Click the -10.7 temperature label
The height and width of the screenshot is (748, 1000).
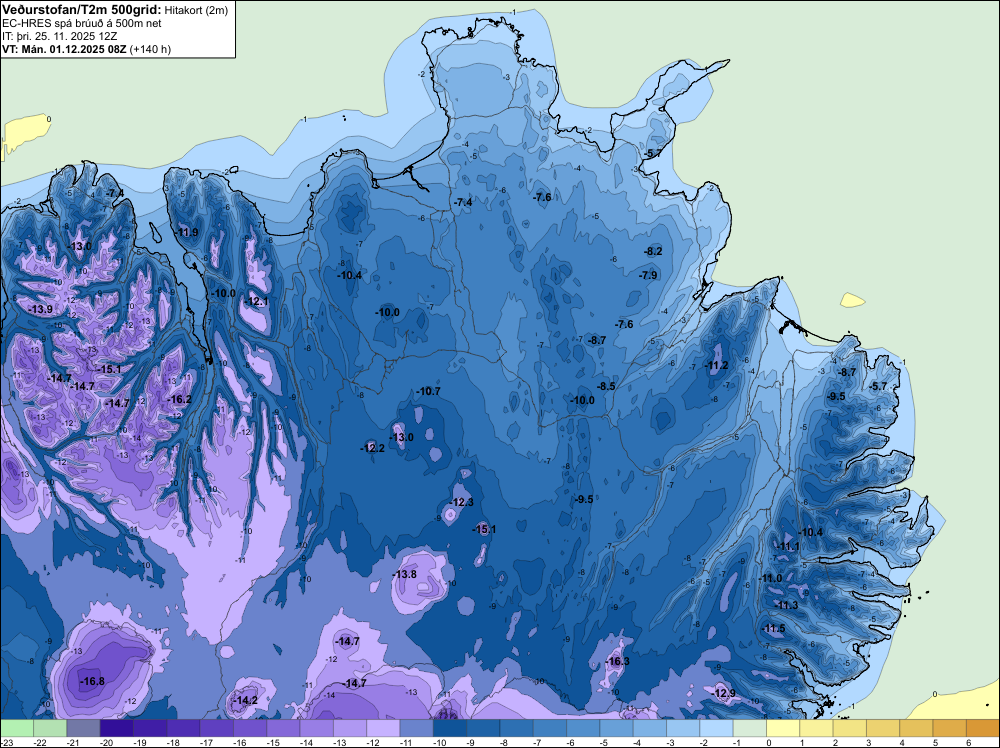pos(428,391)
